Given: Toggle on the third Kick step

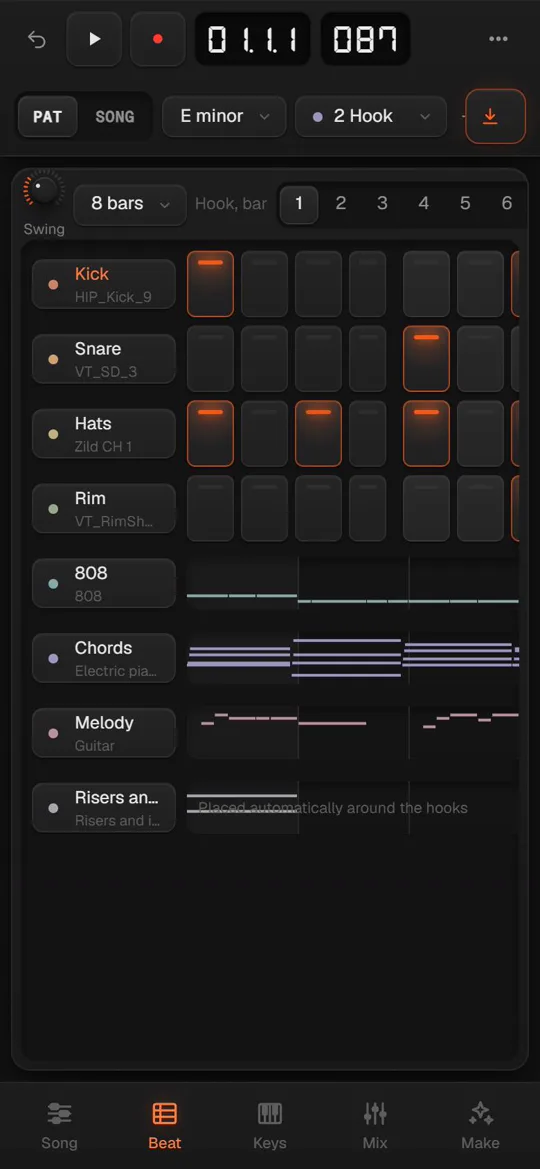Looking at the screenshot, I should 318,284.
